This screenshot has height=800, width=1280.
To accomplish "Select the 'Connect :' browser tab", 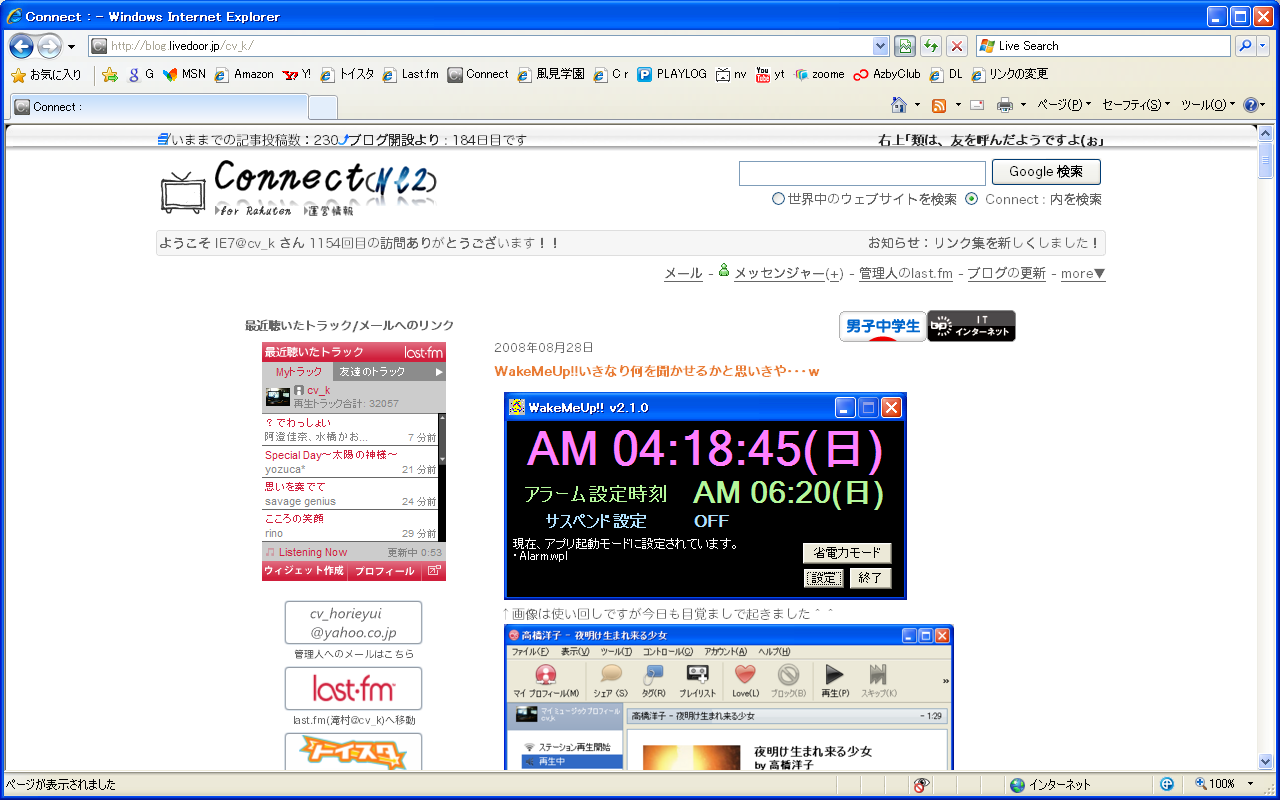I will (x=158, y=107).
